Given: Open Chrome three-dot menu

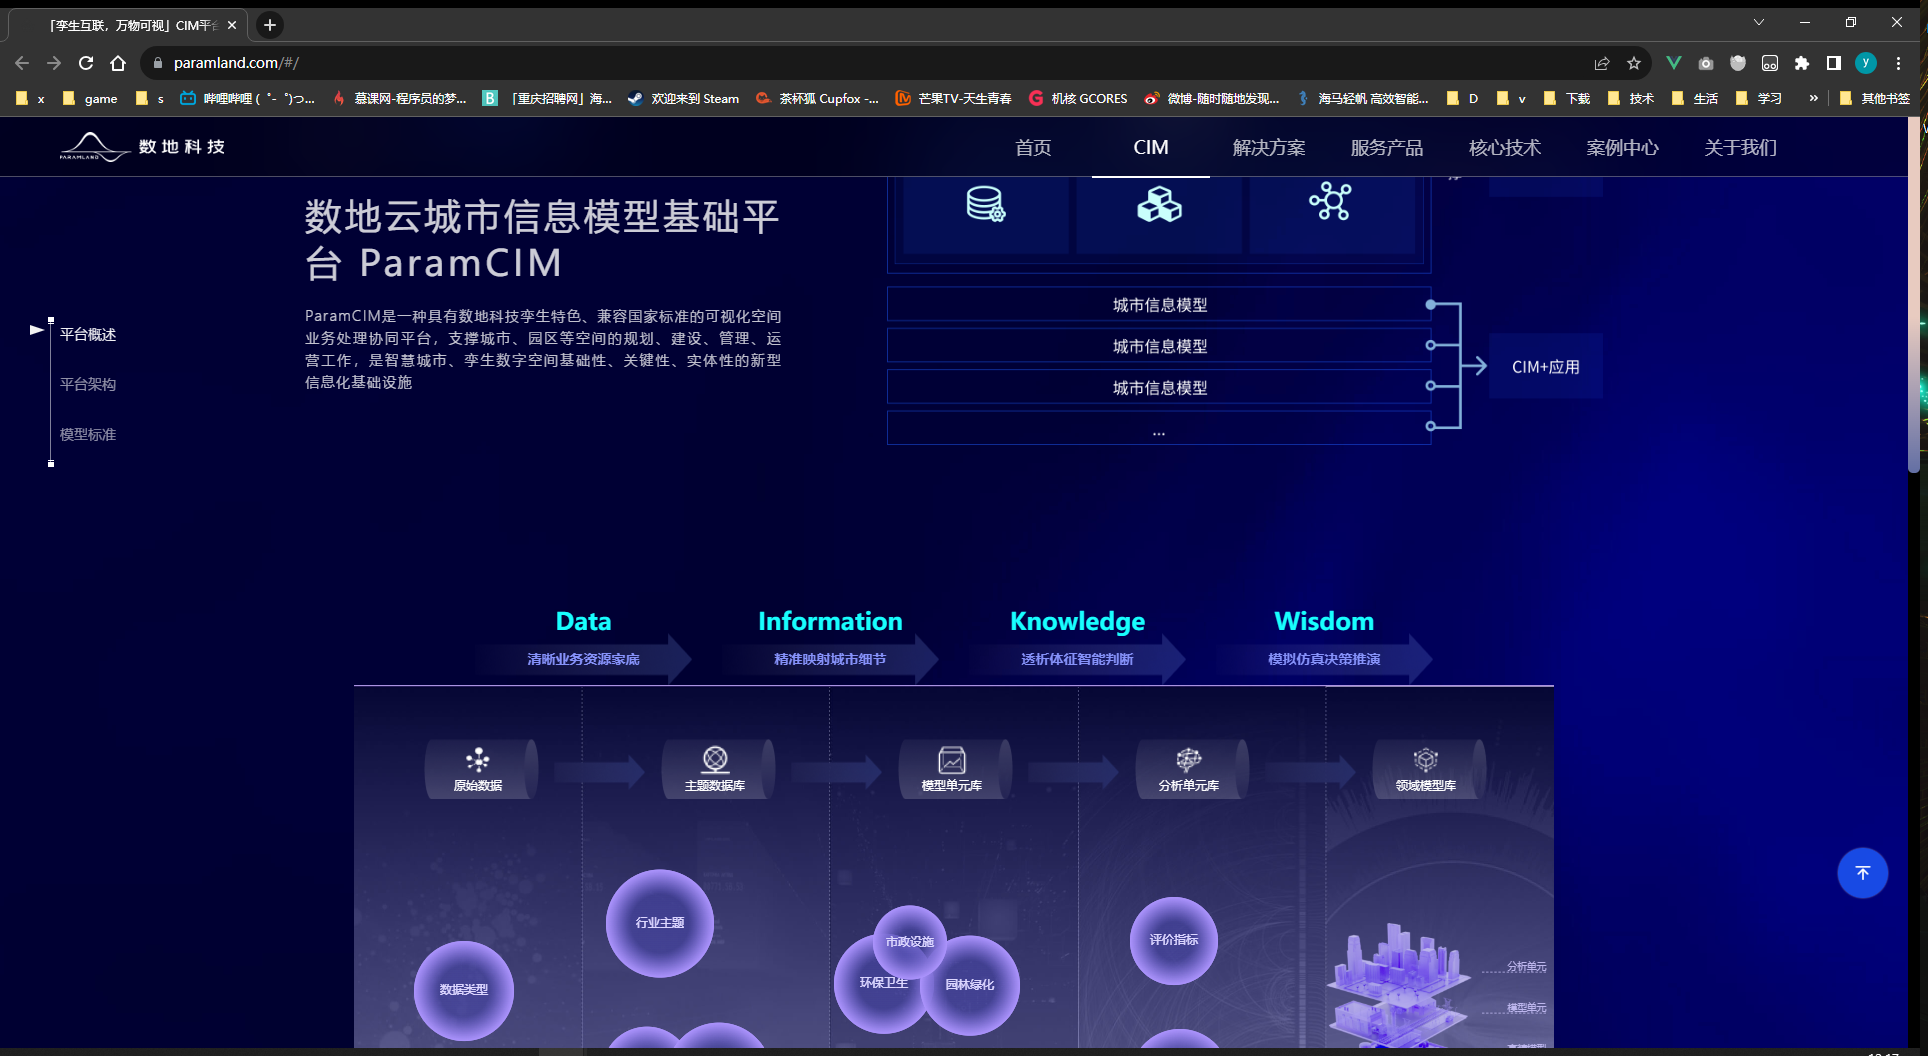Looking at the screenshot, I should pos(1898,63).
